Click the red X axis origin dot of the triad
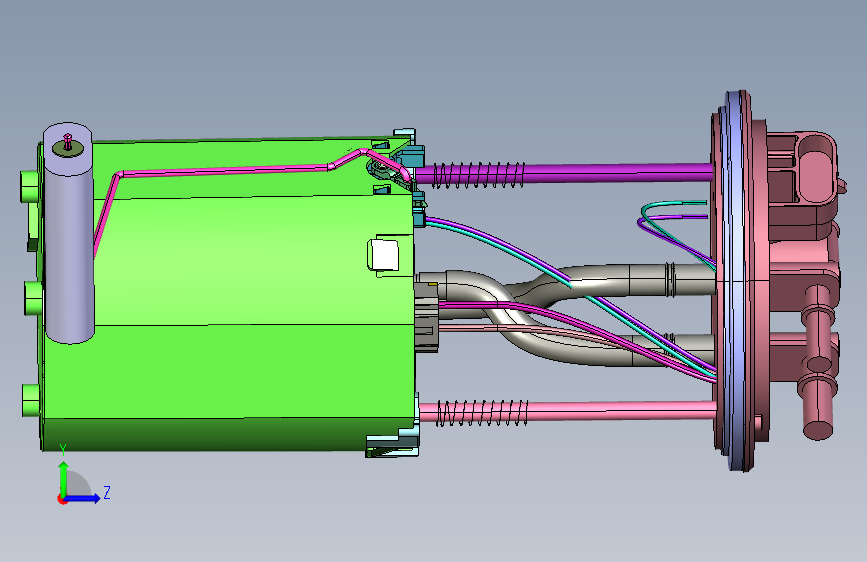The image size is (867, 562). [62, 499]
